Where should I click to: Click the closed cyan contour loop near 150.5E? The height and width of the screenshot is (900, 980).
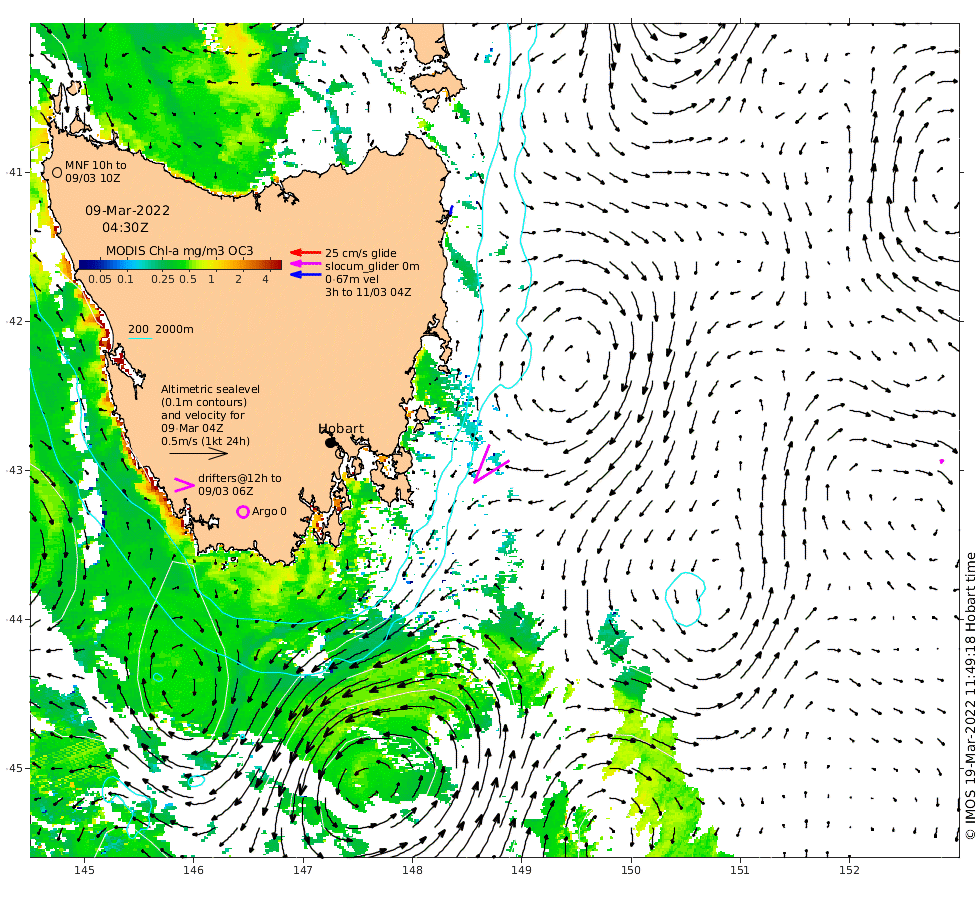(685, 599)
